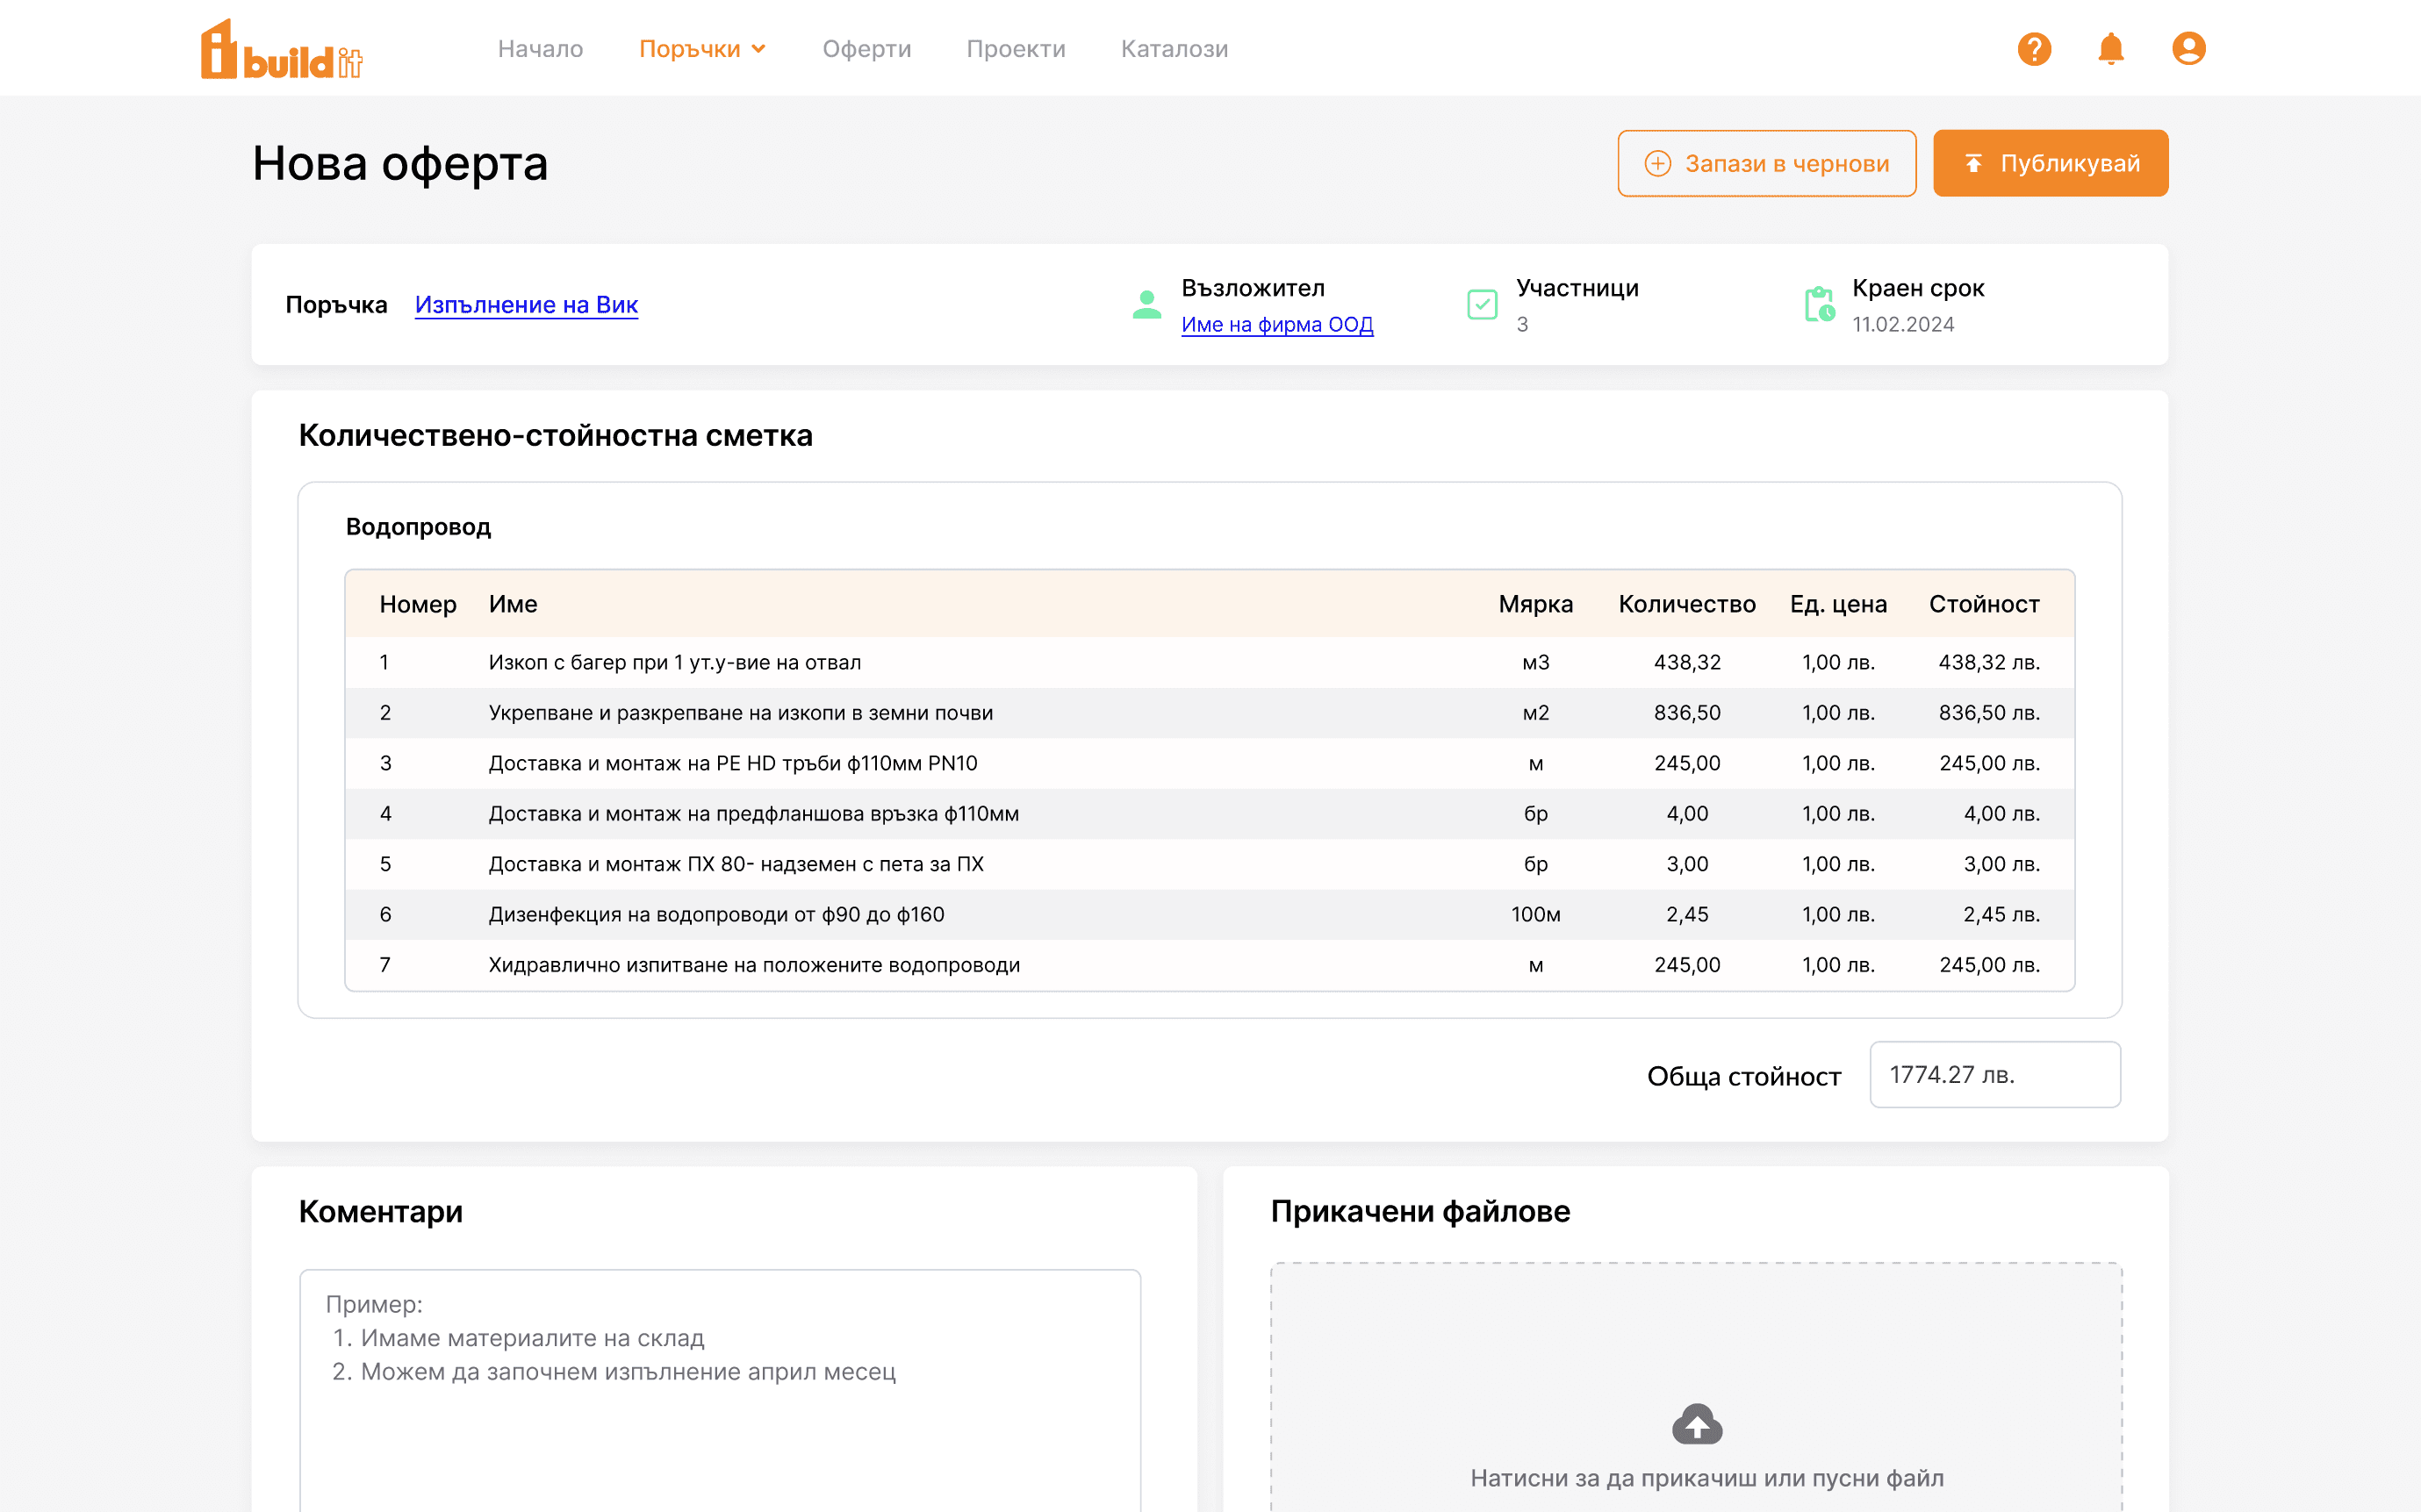Viewport: 2421px width, 1512px height.
Task: Select row Доставка и монтаж на PE HD тръби
Action: tap(1209, 764)
